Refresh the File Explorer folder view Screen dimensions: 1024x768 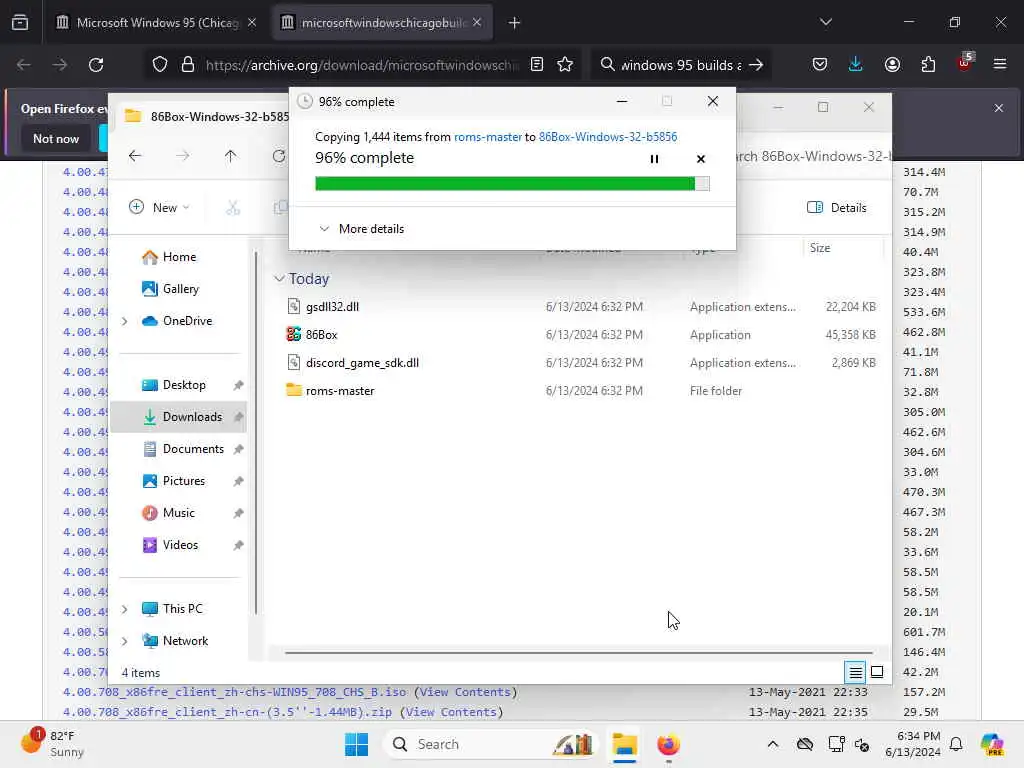coord(279,155)
